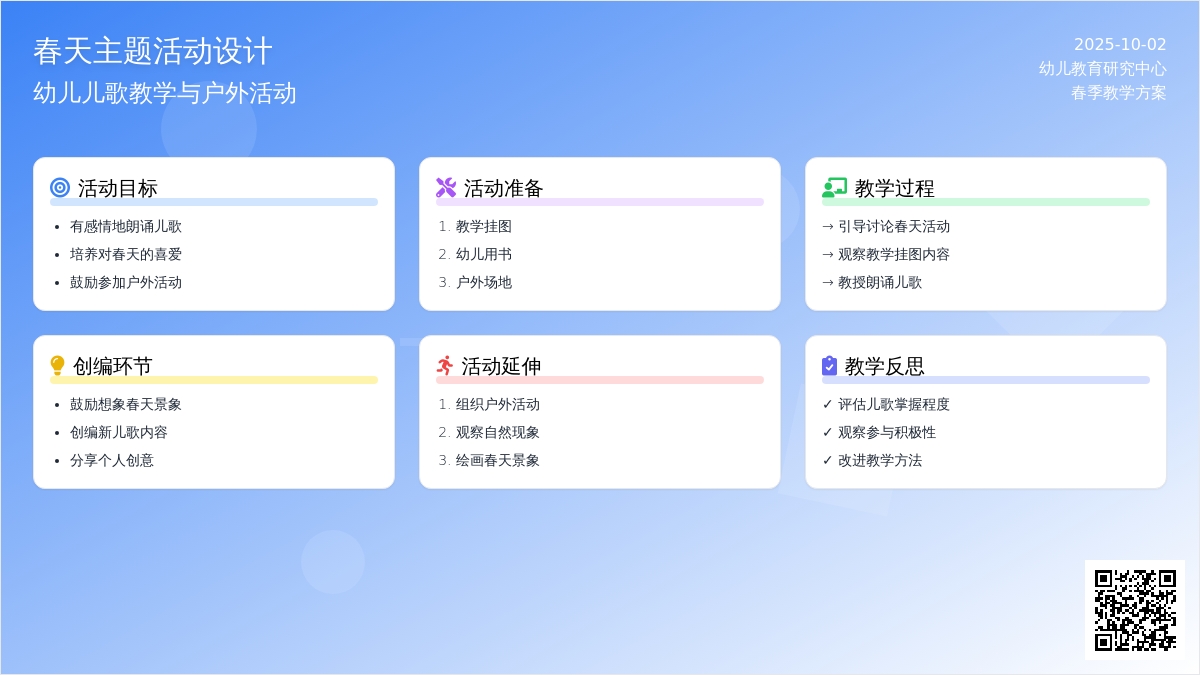
Task: Click the 春天主题活动设计 main title
Action: pos(153,51)
